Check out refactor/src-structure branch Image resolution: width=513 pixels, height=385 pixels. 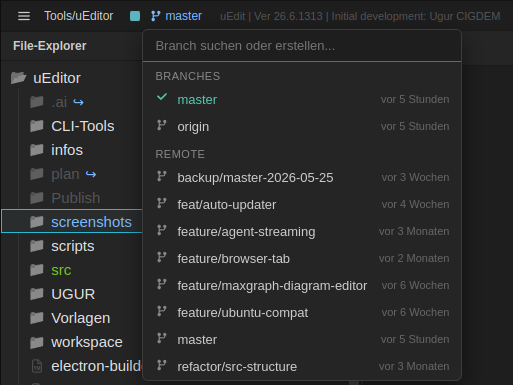[302, 367]
